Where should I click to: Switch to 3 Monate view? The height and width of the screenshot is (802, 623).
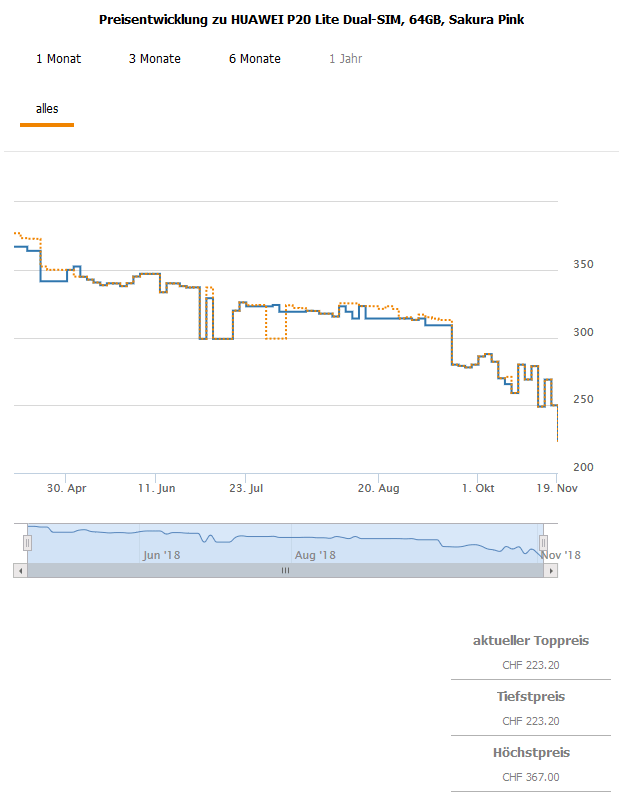point(155,59)
